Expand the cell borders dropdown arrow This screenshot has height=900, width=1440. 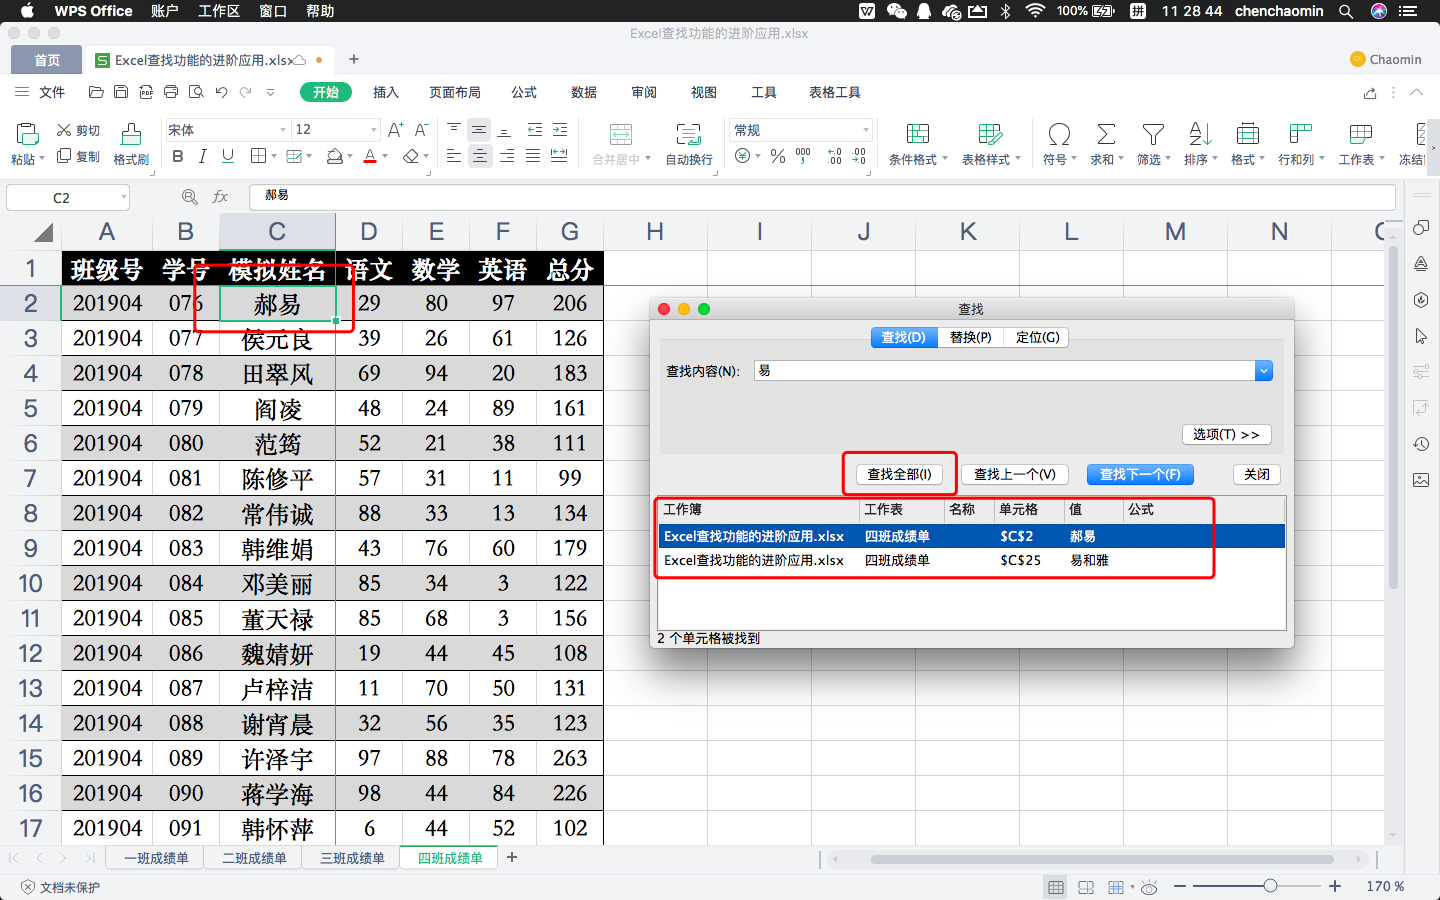tap(273, 156)
